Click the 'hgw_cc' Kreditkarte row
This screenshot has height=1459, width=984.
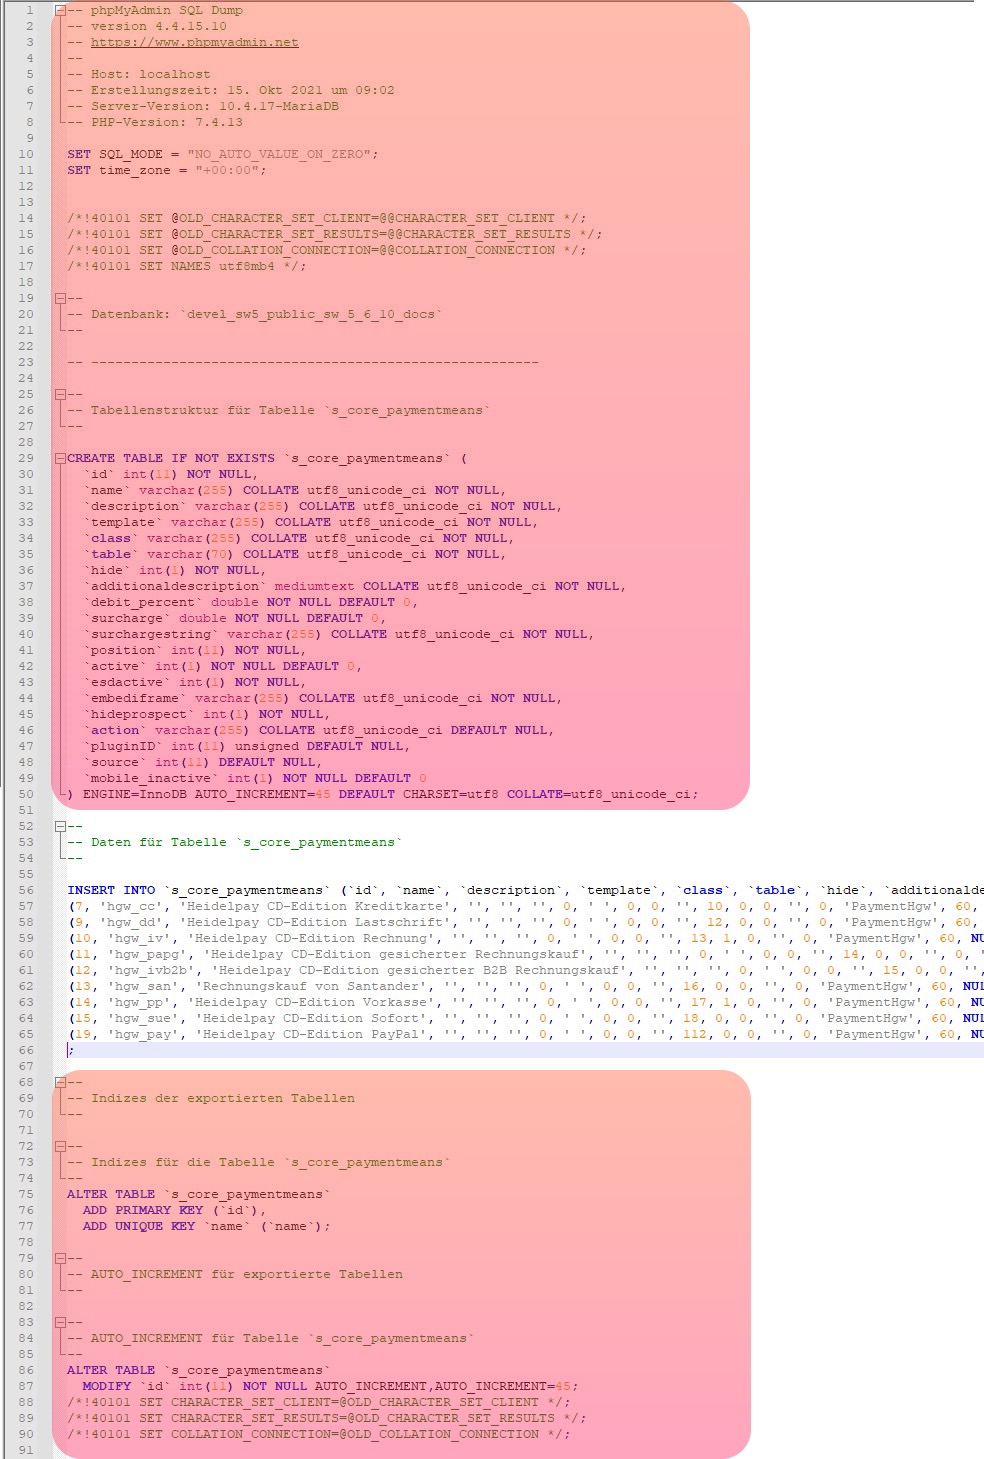(x=525, y=906)
